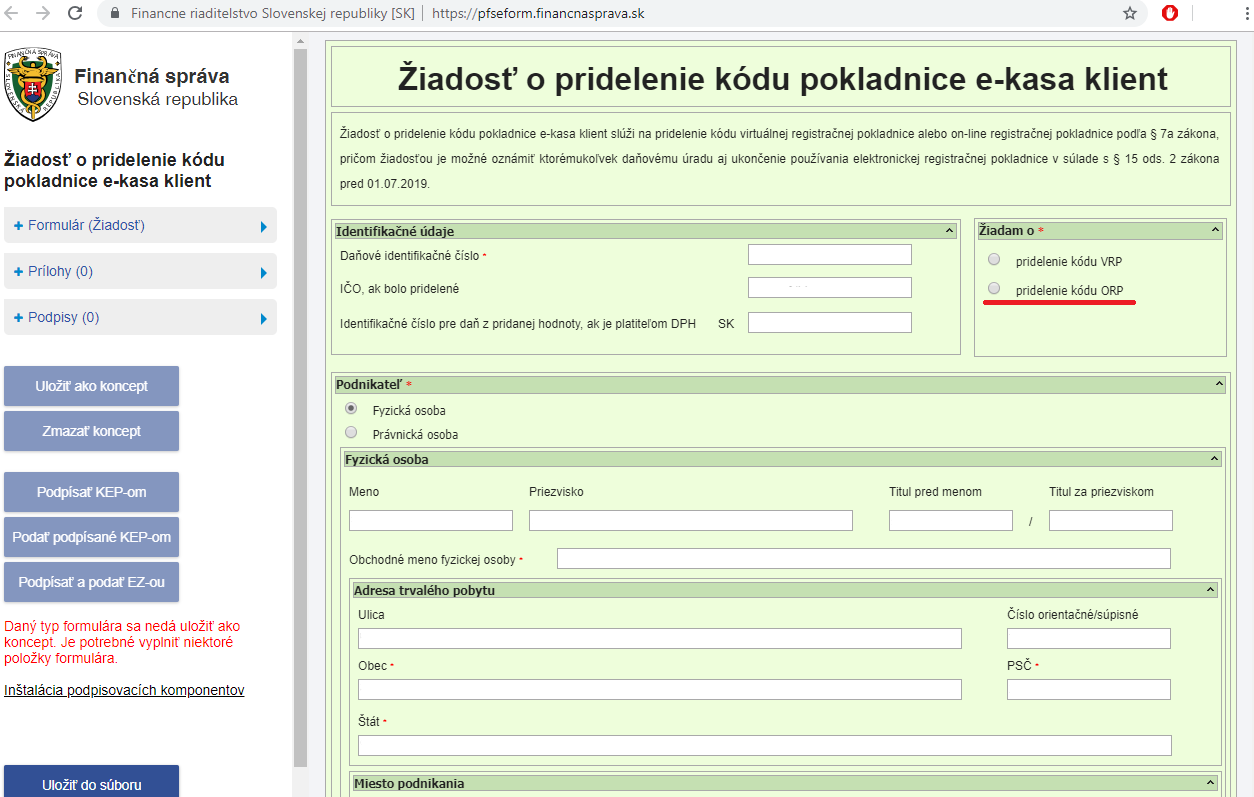
Task: Click Obchodné meno fyzickej osoby field
Action: pyautogui.click(x=864, y=558)
